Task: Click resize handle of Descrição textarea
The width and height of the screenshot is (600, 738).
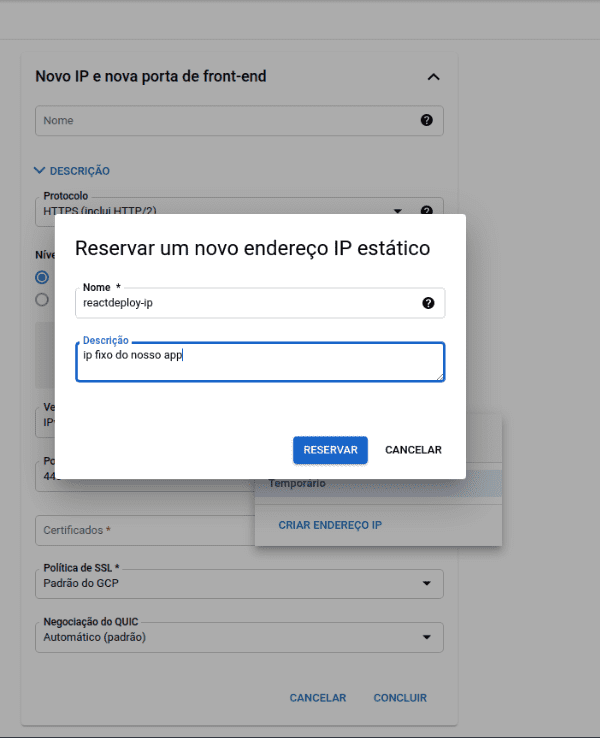Action: click(439, 376)
